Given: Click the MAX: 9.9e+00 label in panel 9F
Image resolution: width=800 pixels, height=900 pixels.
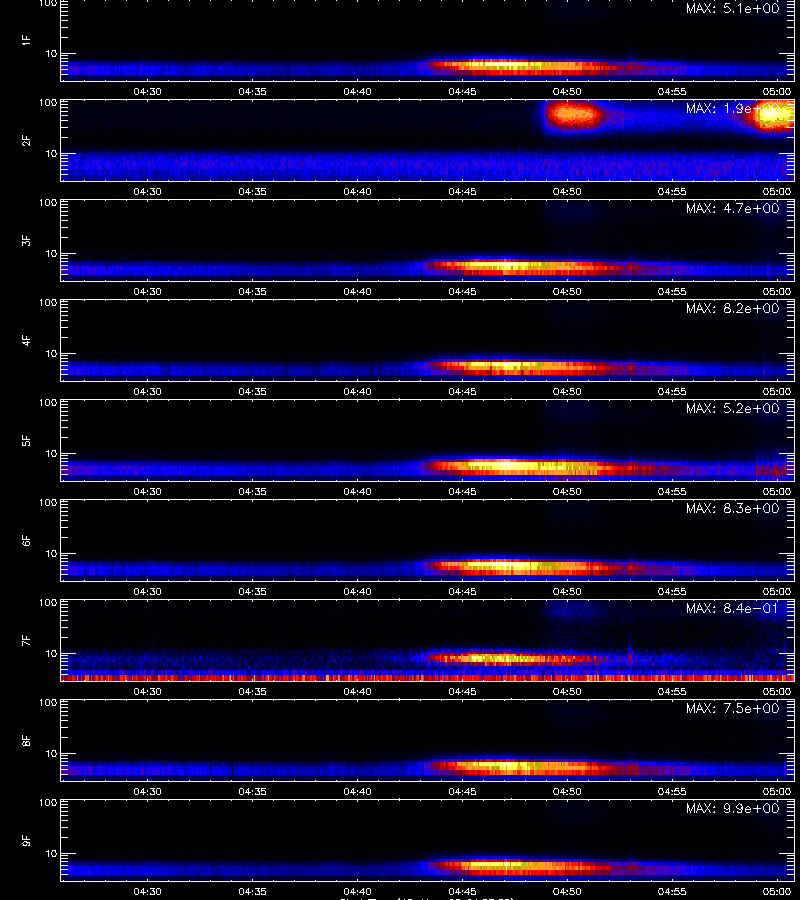Looking at the screenshot, I should 732,808.
